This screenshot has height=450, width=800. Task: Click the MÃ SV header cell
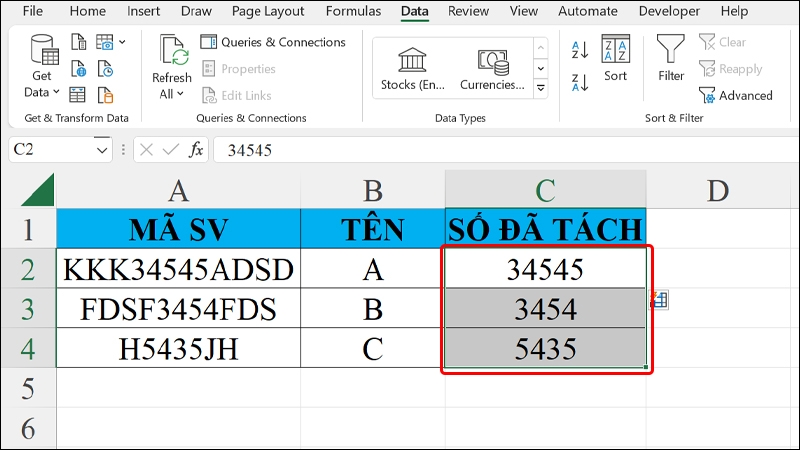click(179, 229)
